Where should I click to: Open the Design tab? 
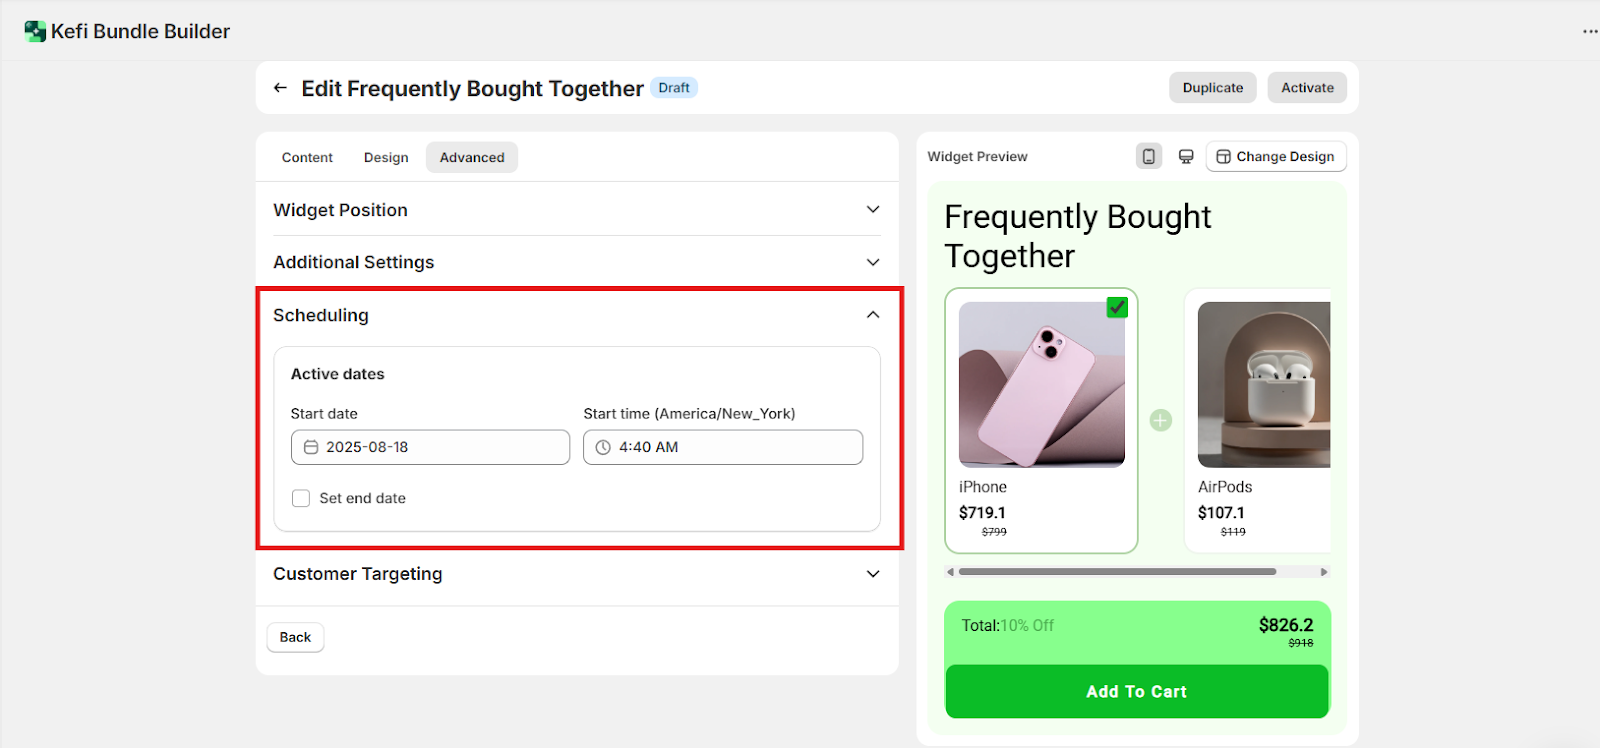[386, 157]
